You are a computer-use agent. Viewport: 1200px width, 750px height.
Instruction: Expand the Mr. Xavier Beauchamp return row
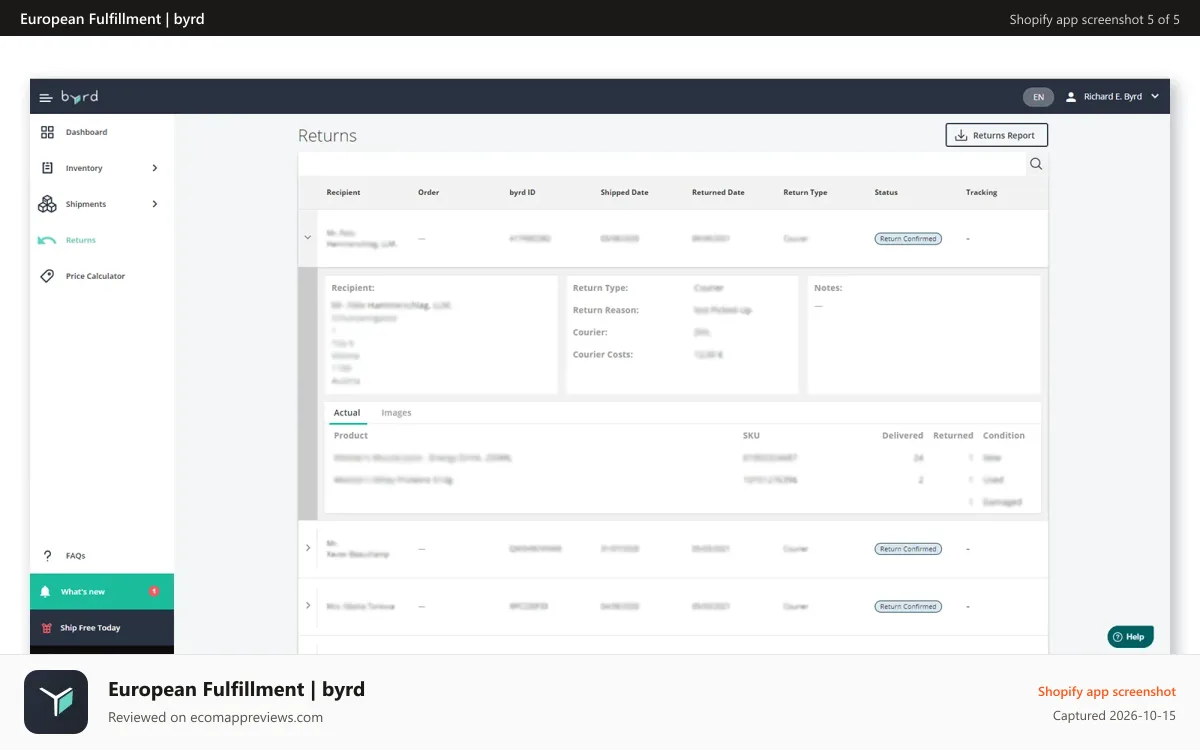(x=308, y=548)
